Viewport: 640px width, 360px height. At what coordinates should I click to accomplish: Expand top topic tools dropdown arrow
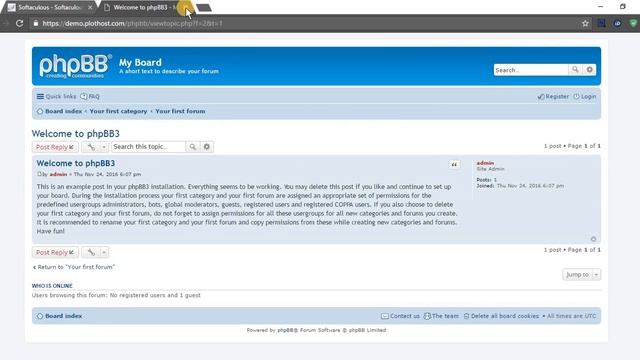[104, 147]
